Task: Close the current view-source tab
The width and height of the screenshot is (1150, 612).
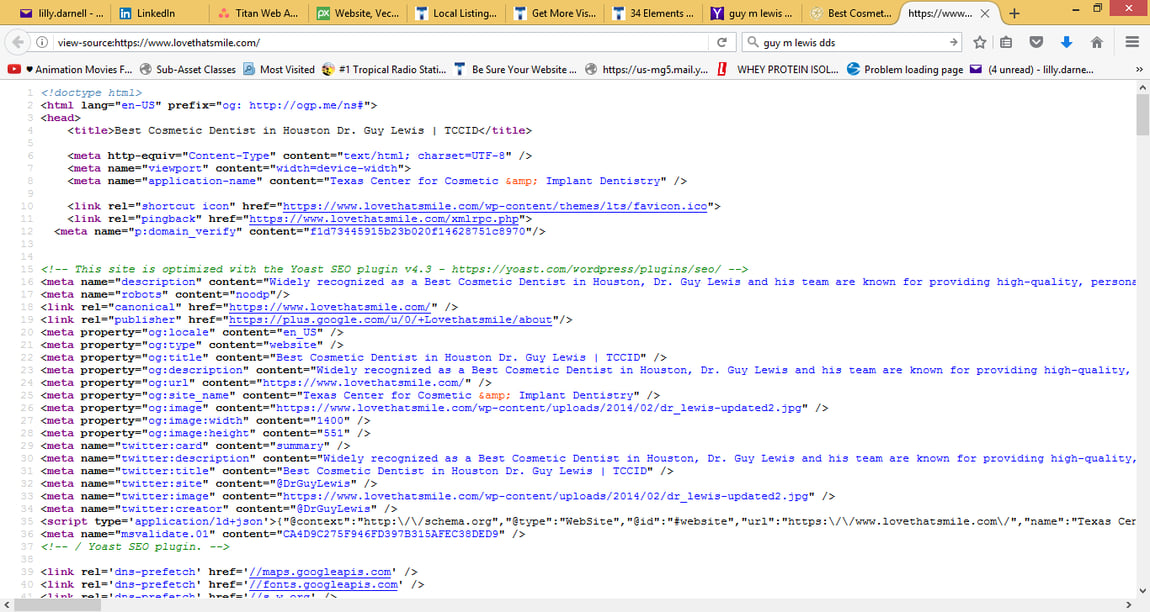Action: click(x=985, y=13)
